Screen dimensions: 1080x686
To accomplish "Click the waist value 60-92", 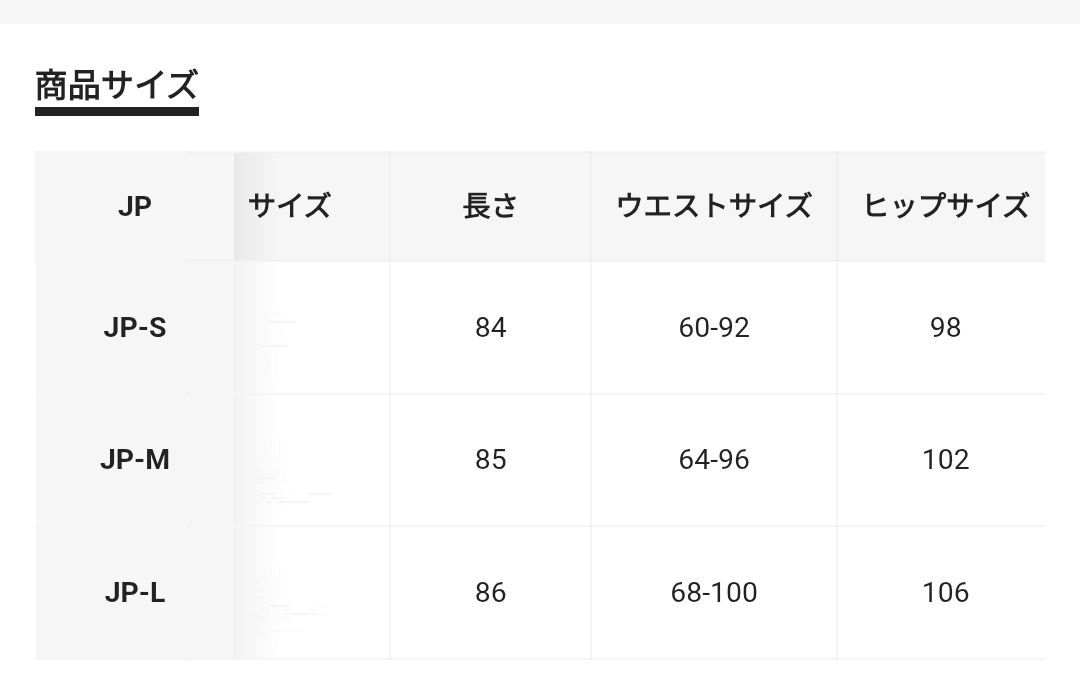I will click(x=714, y=327).
